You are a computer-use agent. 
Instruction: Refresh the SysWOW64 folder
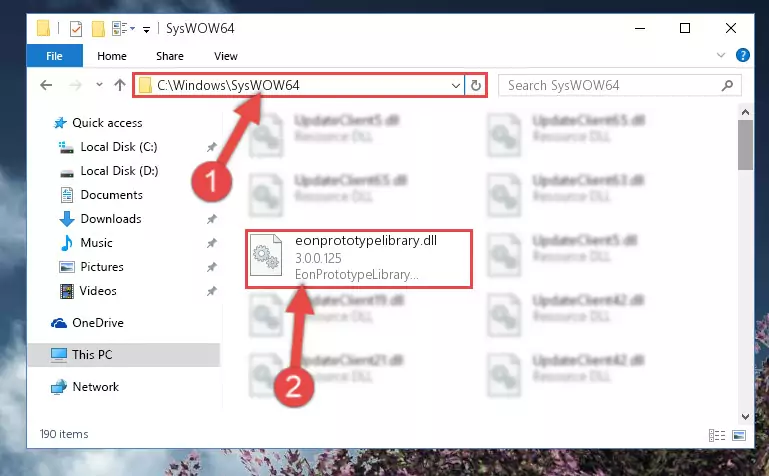pyautogui.click(x=476, y=86)
